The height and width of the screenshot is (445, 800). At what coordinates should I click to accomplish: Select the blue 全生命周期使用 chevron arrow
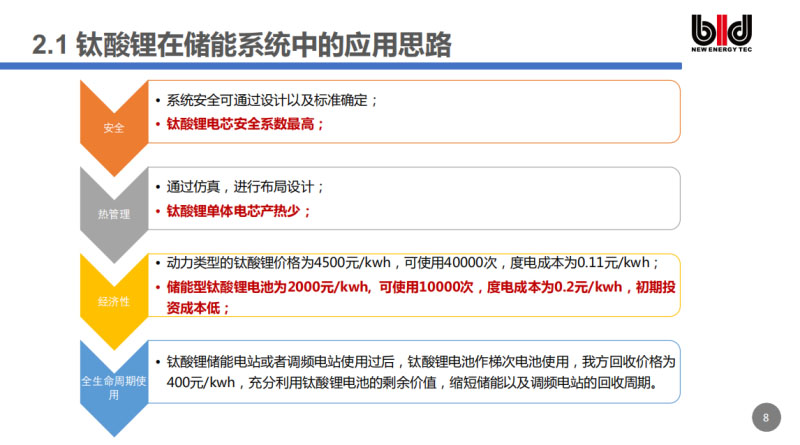tap(114, 385)
